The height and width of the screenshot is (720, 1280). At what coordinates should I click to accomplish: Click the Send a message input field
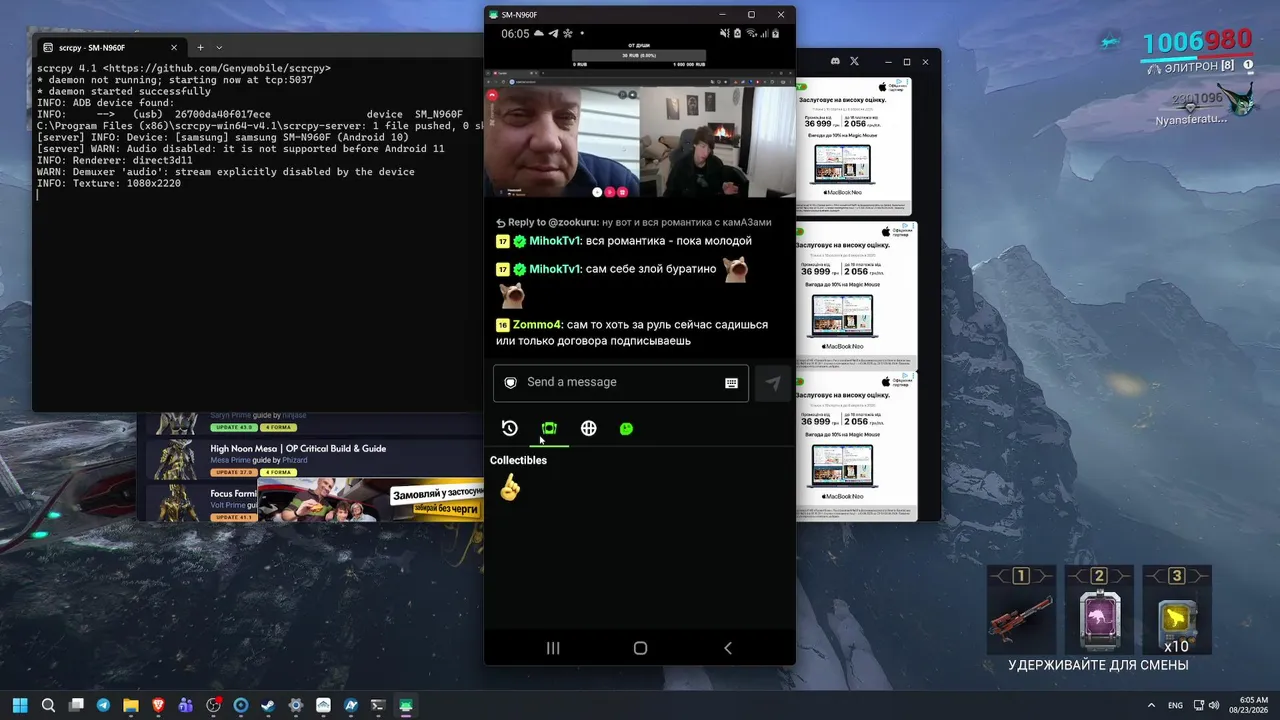[621, 383]
